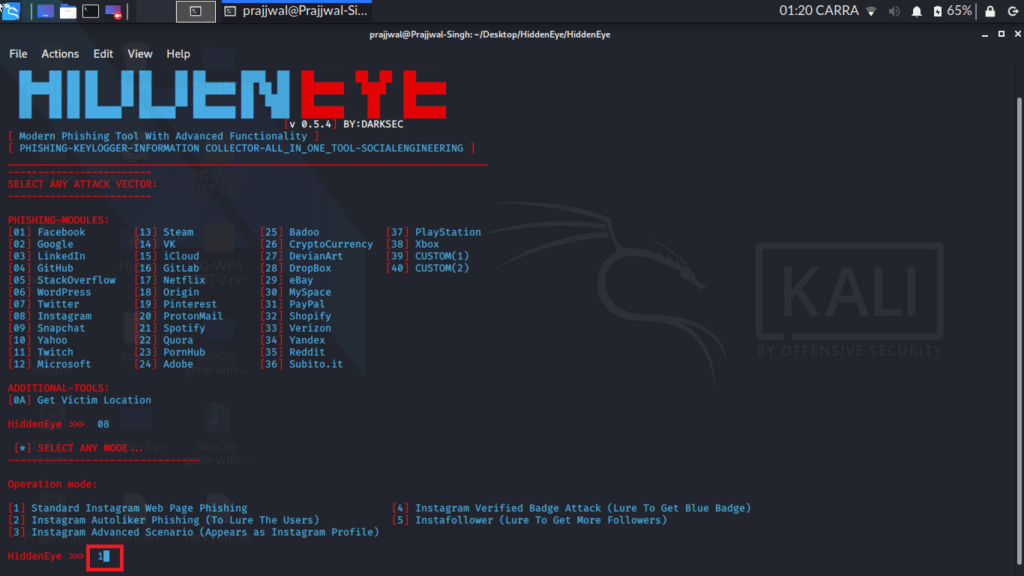The height and width of the screenshot is (576, 1024).
Task: Click the "SELECT ANY ATTACK VECTOR:" heading
Action: (82, 184)
